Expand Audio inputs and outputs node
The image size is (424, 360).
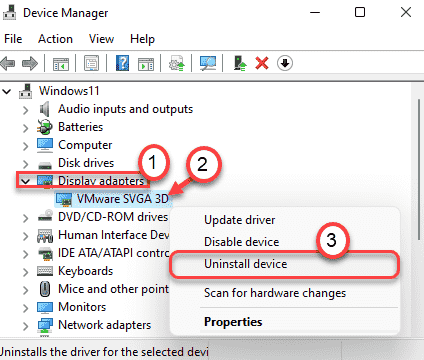point(26,110)
